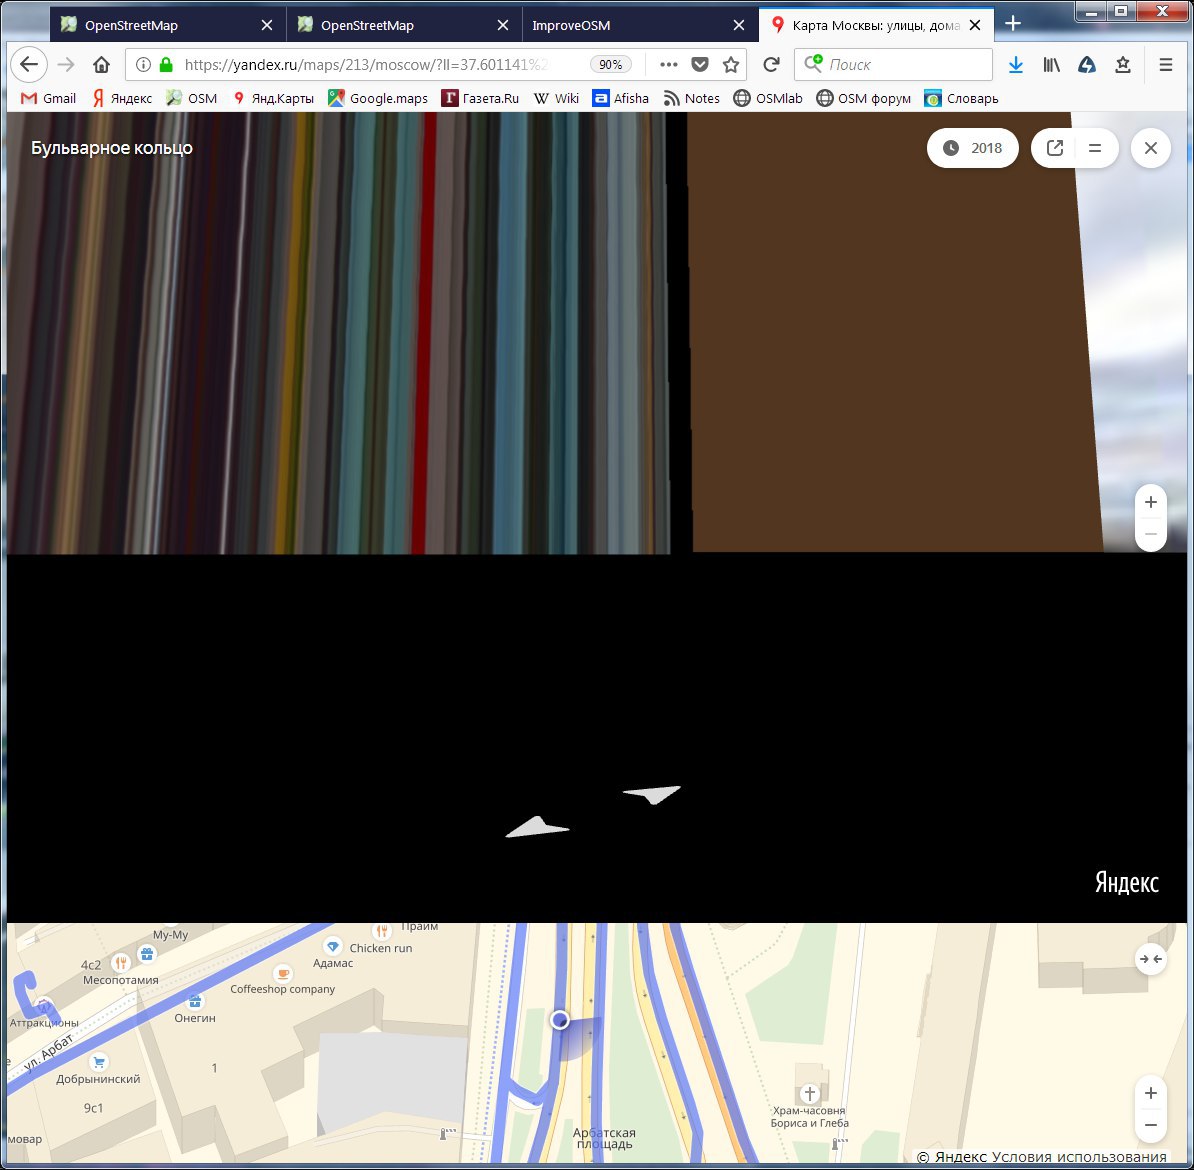Click the Арбатская площадь map label
The width and height of the screenshot is (1194, 1170).
tap(604, 1138)
